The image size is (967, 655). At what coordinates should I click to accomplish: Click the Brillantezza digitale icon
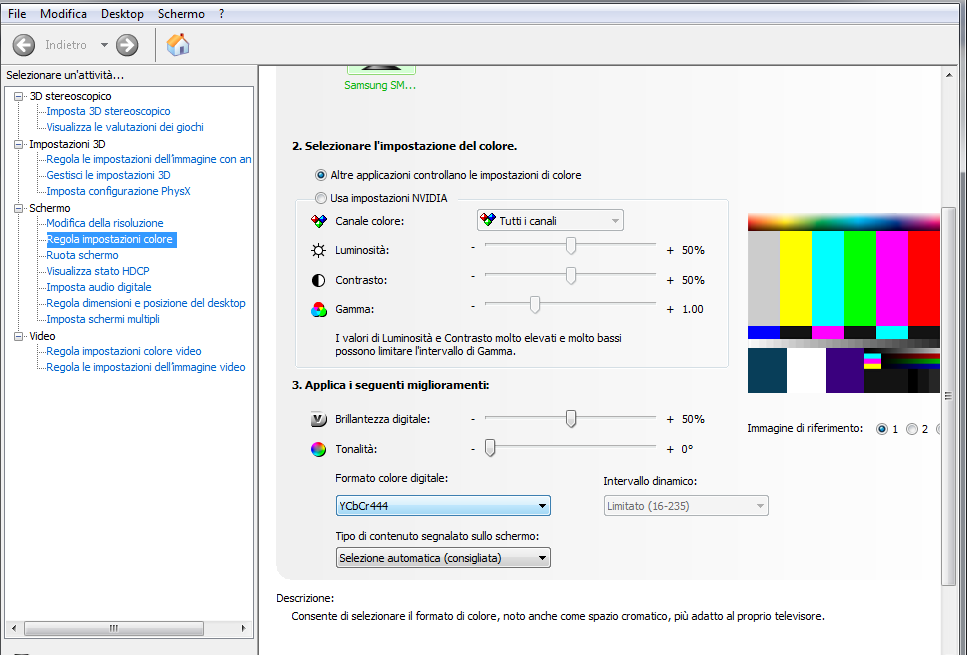(319, 419)
